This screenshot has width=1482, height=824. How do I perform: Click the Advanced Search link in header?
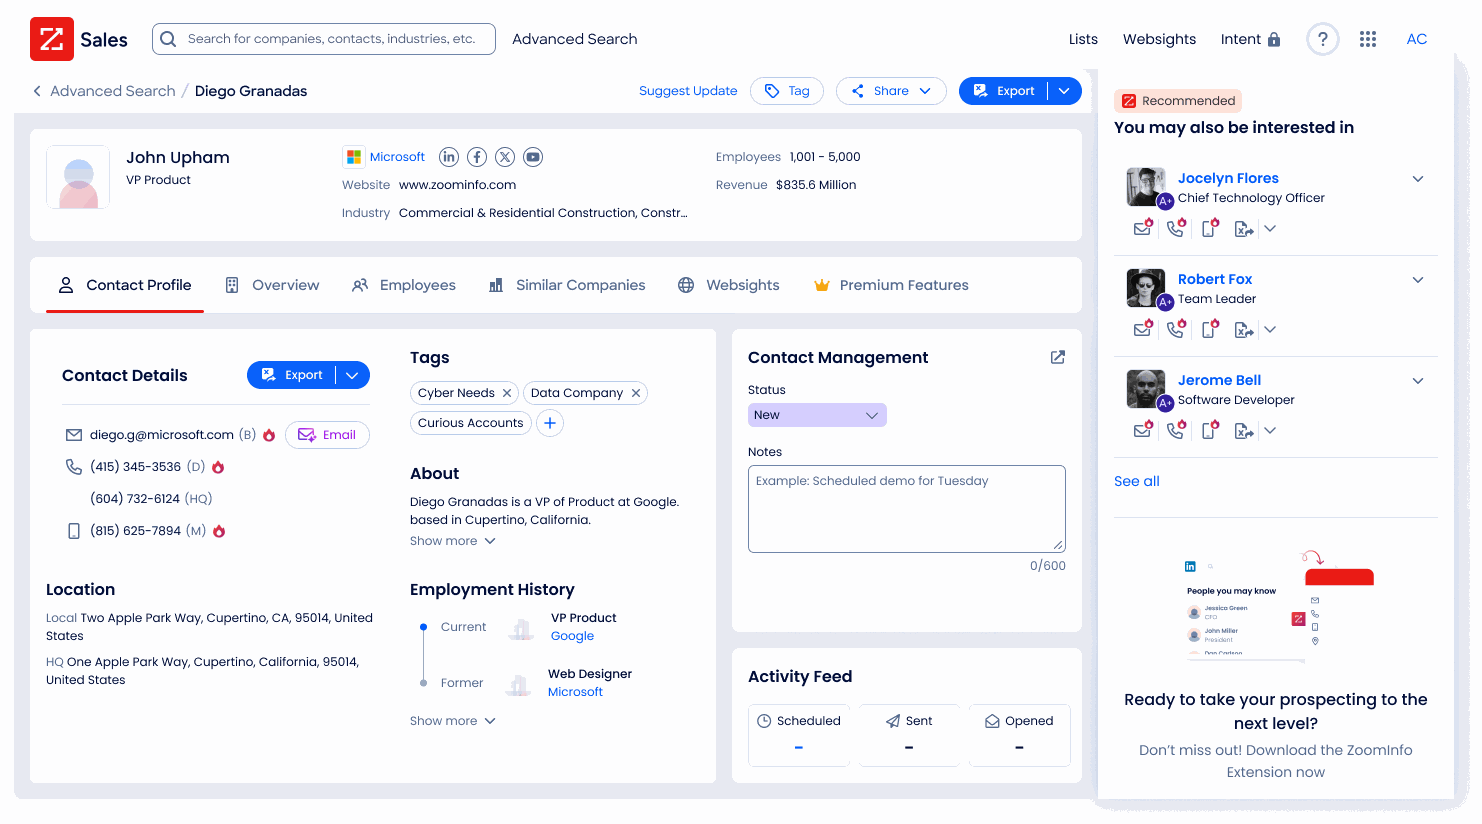(x=575, y=39)
